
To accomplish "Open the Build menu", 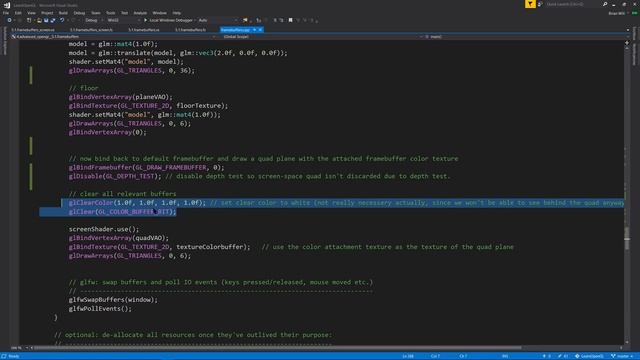I will pos(63,13).
